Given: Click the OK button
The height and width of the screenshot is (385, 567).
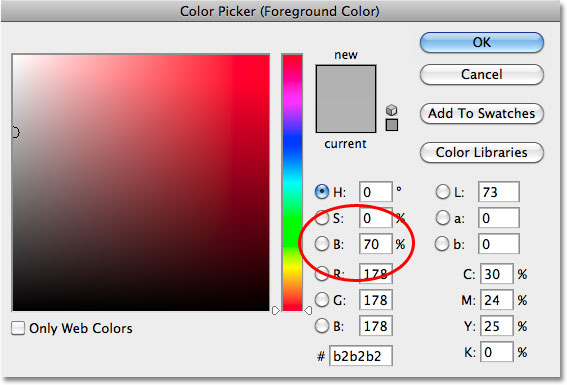Looking at the screenshot, I should click(x=482, y=43).
